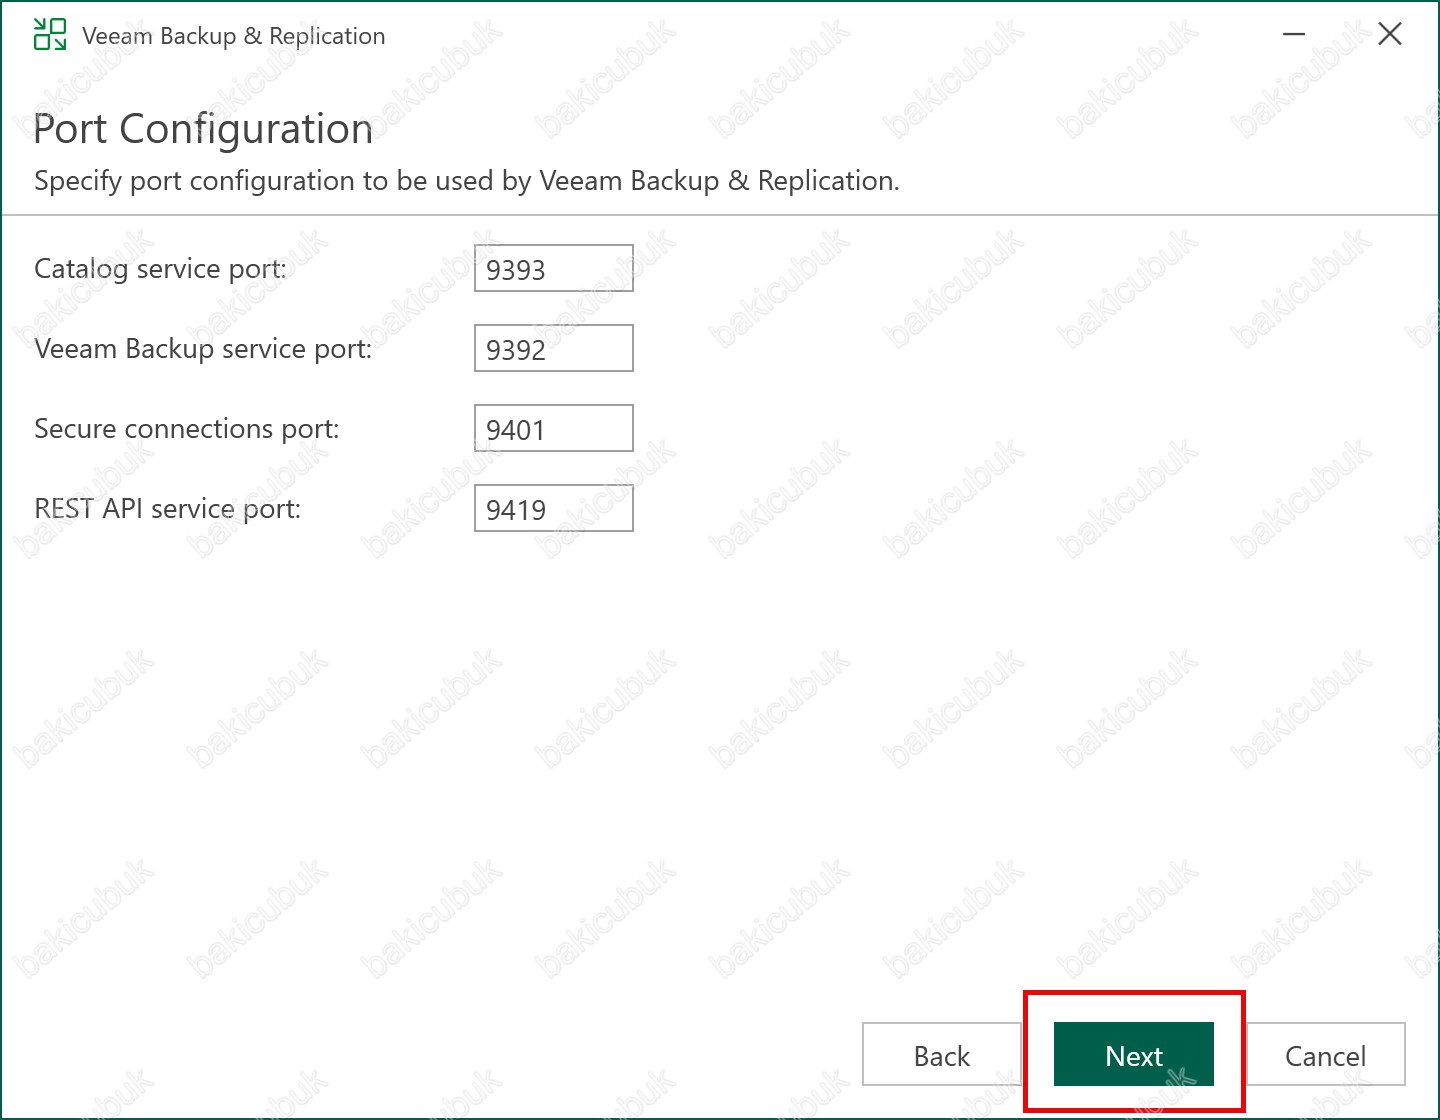Viewport: 1440px width, 1120px height.
Task: Select the Veeam Backup service port field
Action: click(x=553, y=348)
